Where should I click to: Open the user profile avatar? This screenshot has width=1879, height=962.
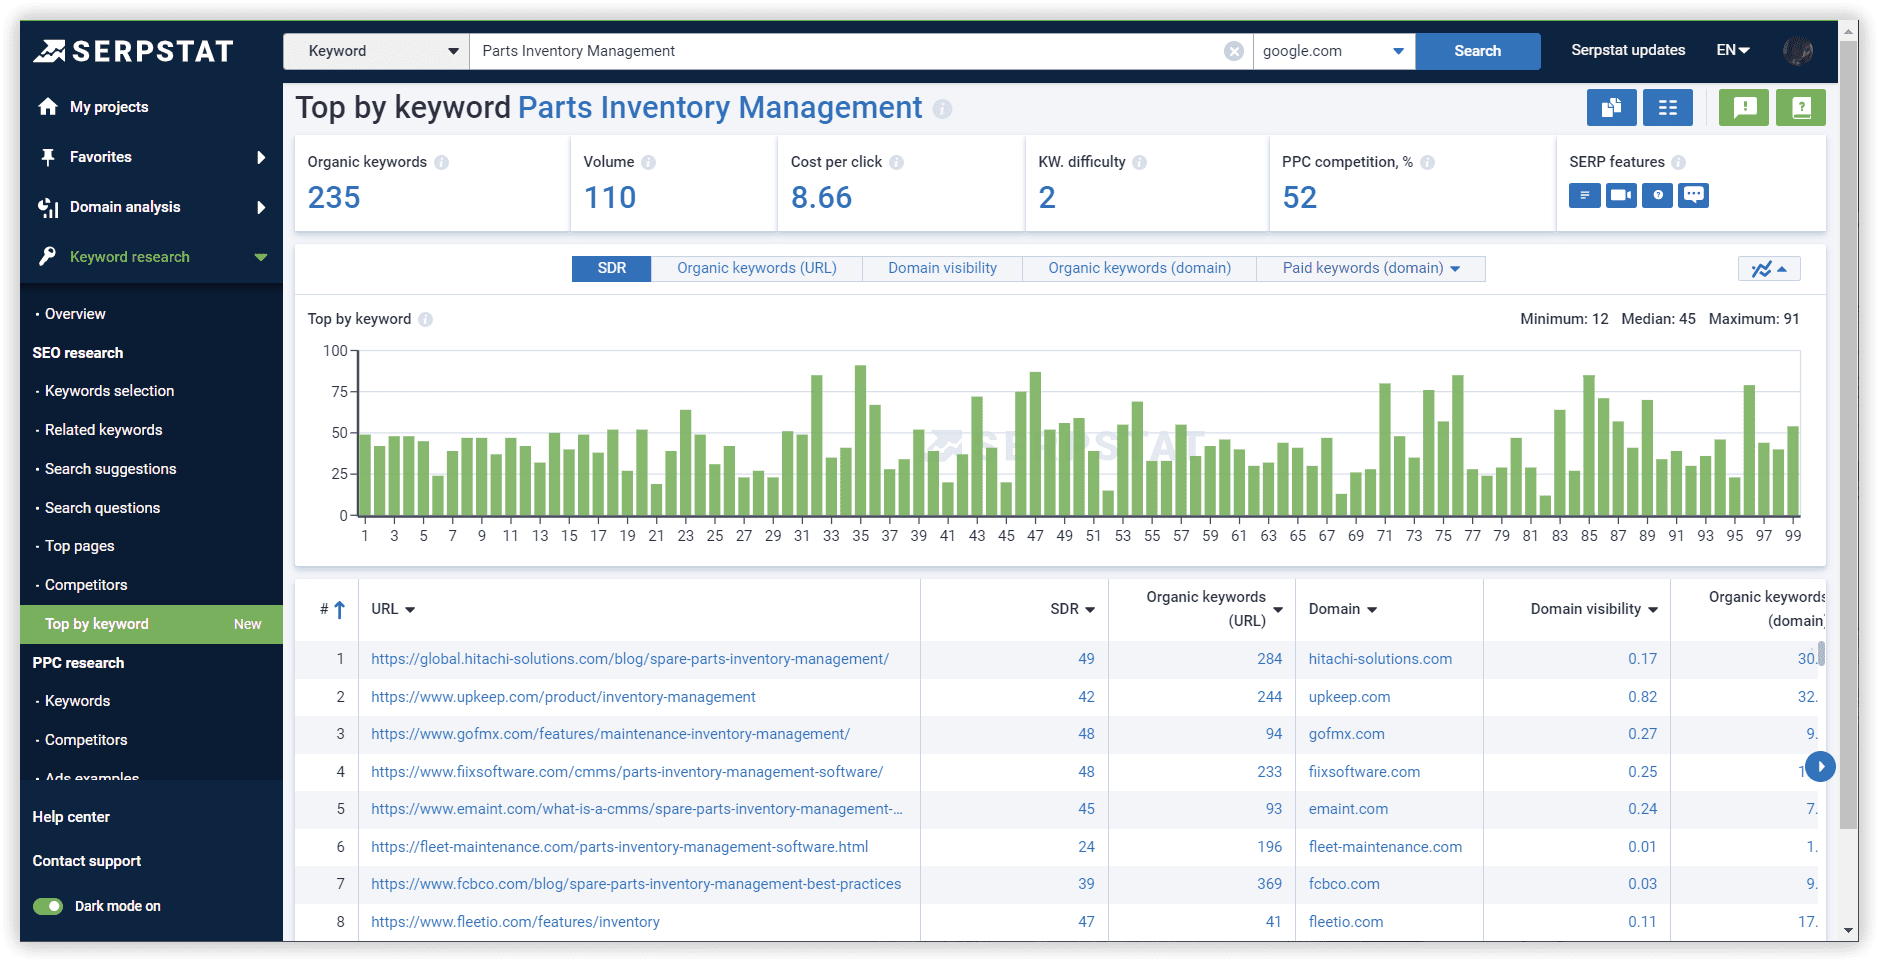(x=1797, y=51)
